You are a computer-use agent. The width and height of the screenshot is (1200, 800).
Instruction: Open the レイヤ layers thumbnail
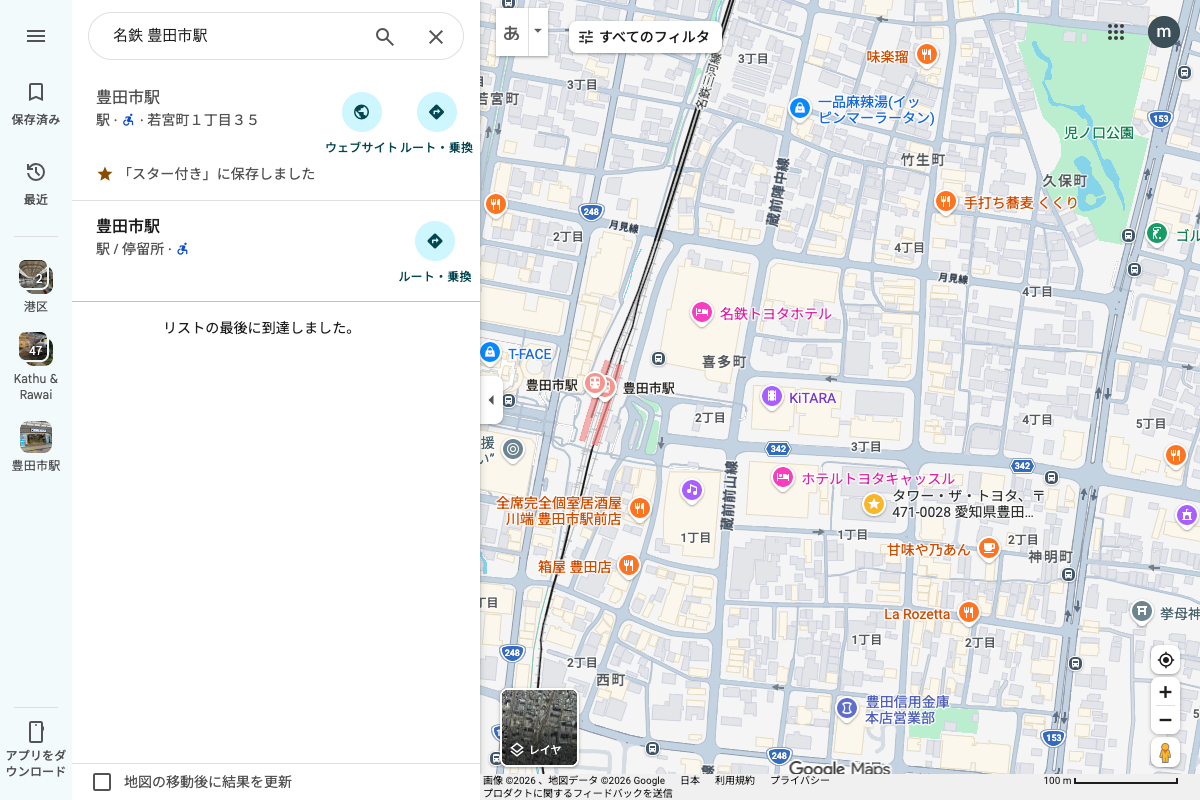(539, 728)
